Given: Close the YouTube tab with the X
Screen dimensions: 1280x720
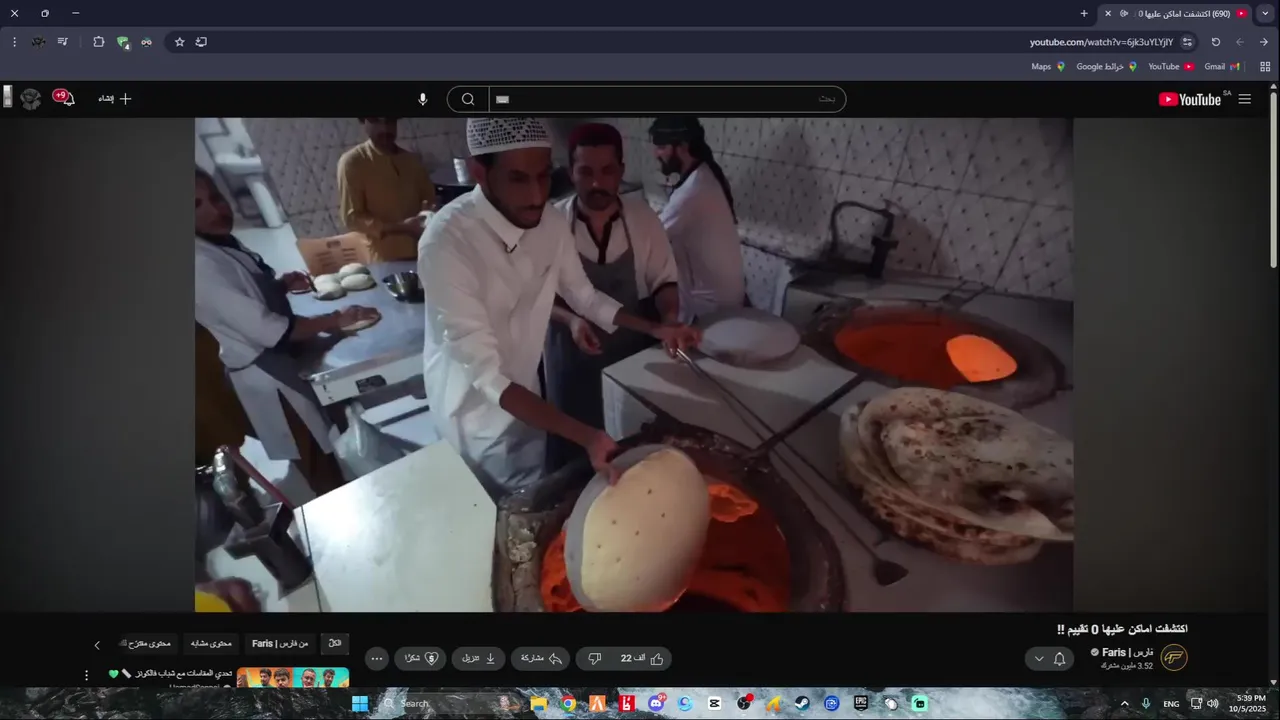Looking at the screenshot, I should 1107,14.
